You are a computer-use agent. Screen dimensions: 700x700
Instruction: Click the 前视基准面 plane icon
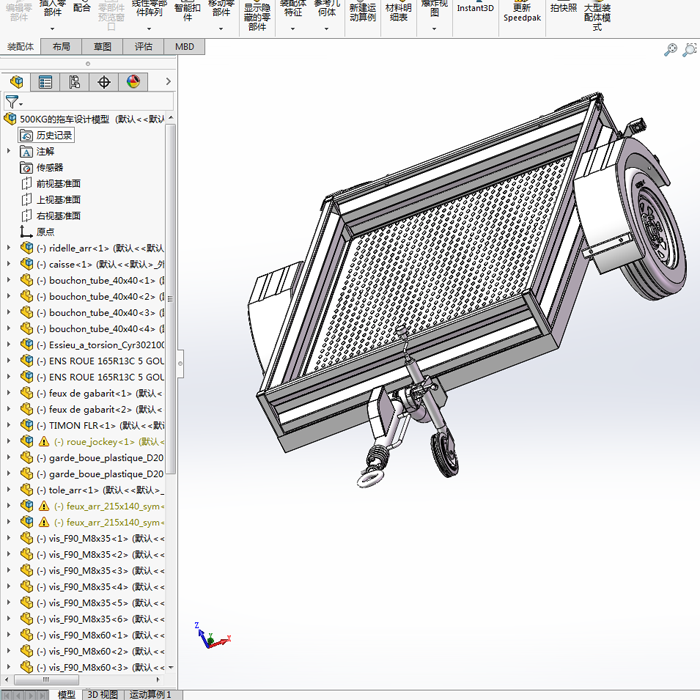click(x=26, y=183)
